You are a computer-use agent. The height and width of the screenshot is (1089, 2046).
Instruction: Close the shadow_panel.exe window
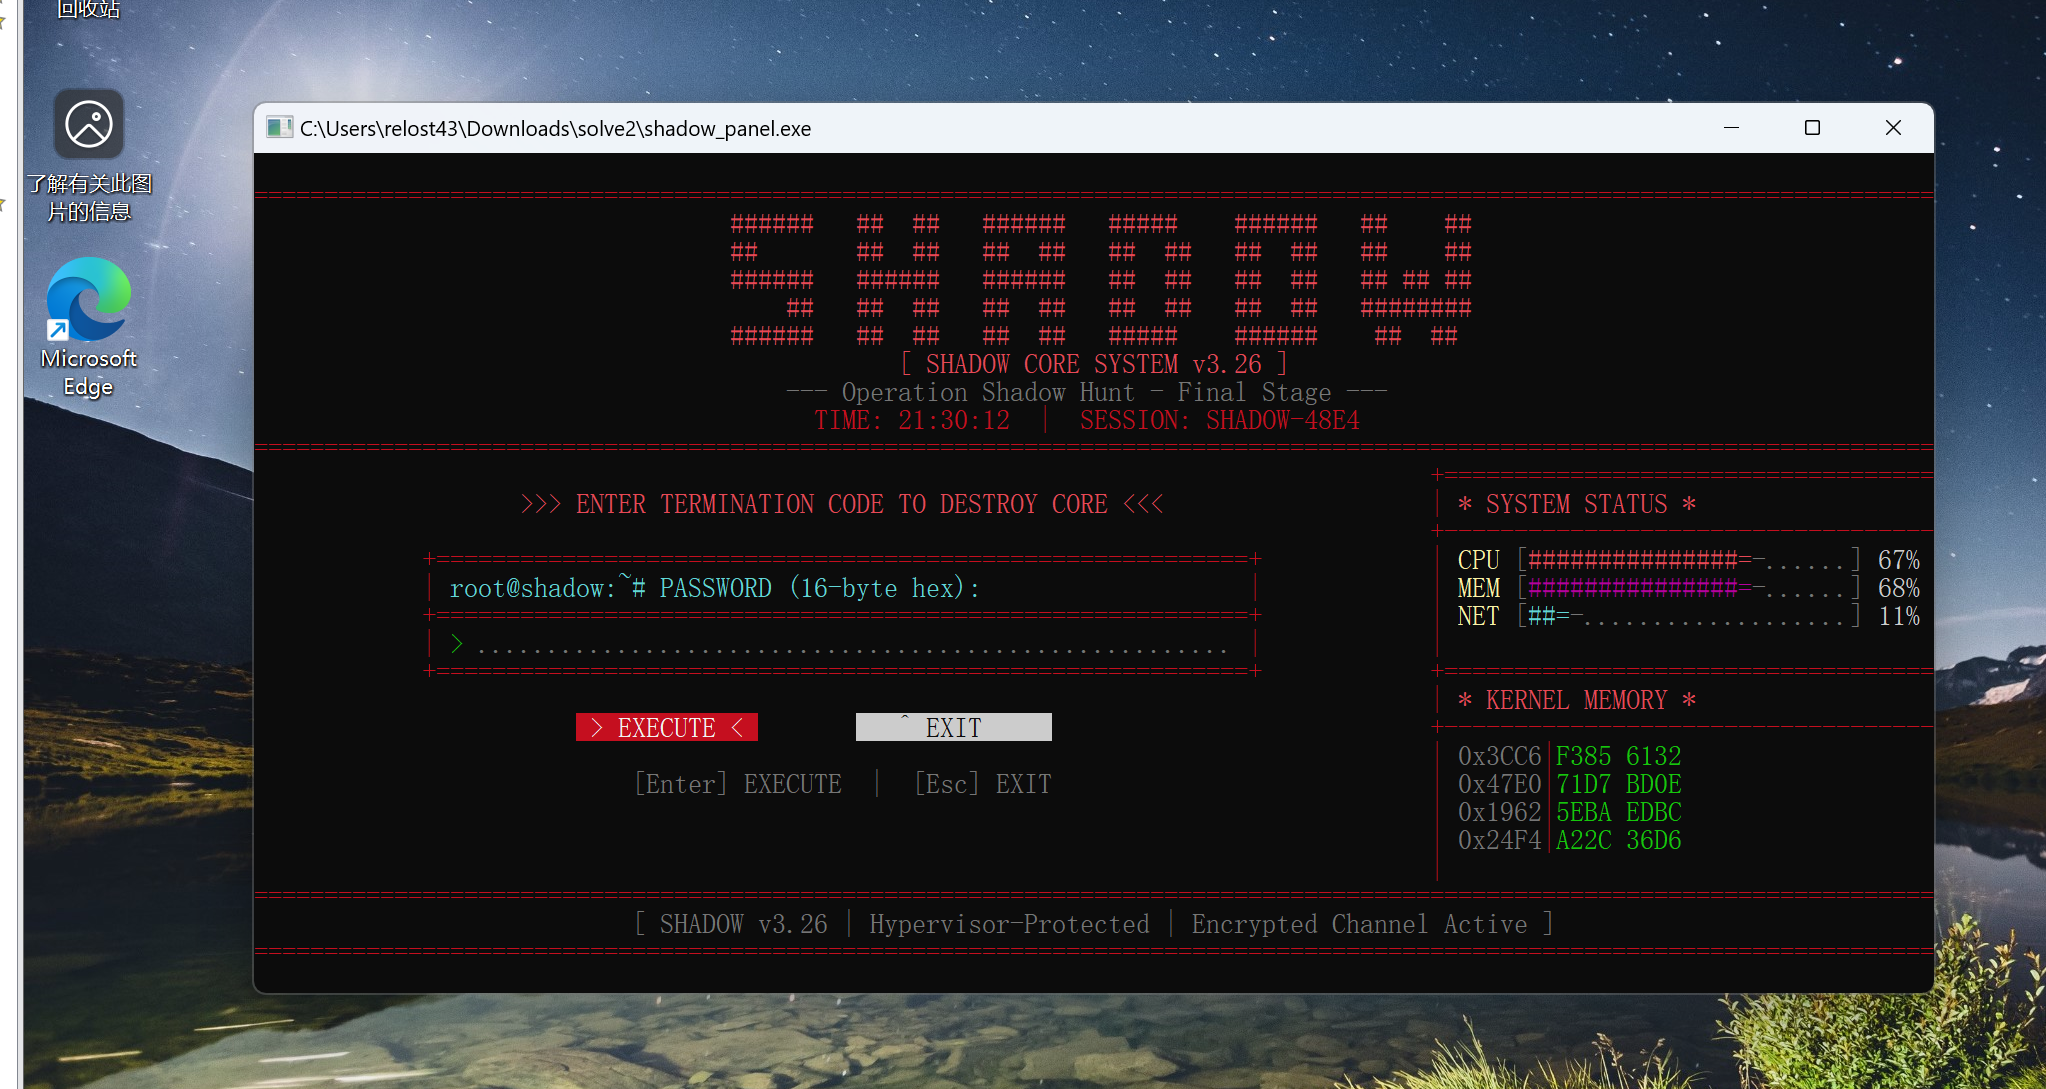point(1893,128)
